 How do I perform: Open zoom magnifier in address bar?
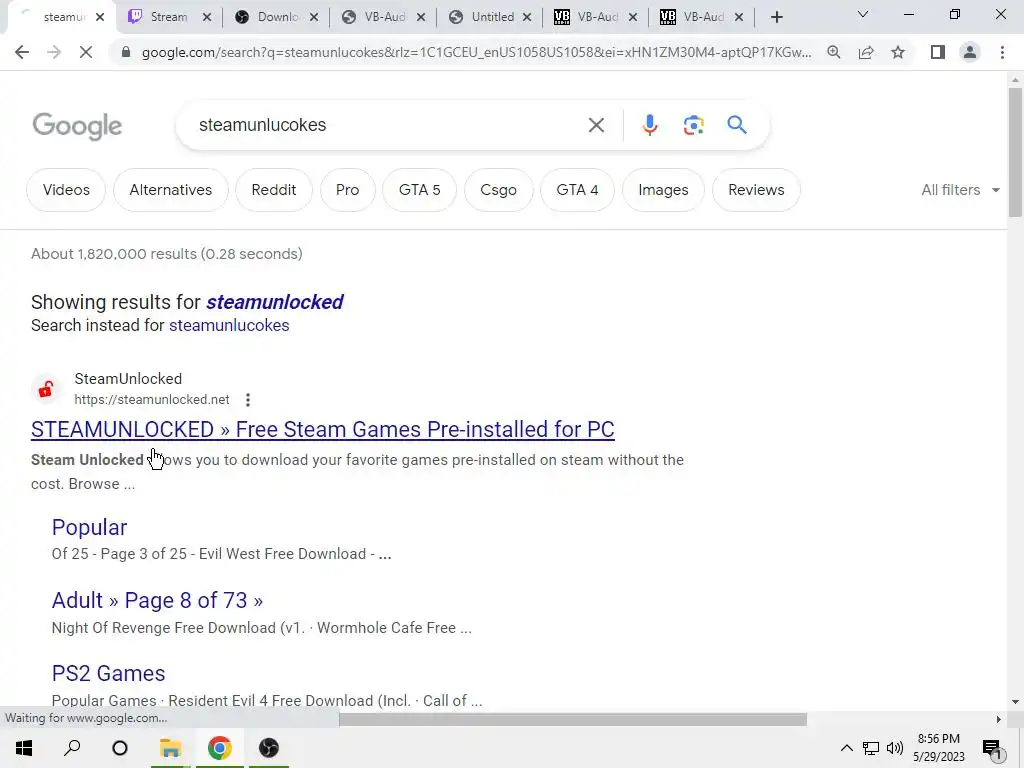834,52
